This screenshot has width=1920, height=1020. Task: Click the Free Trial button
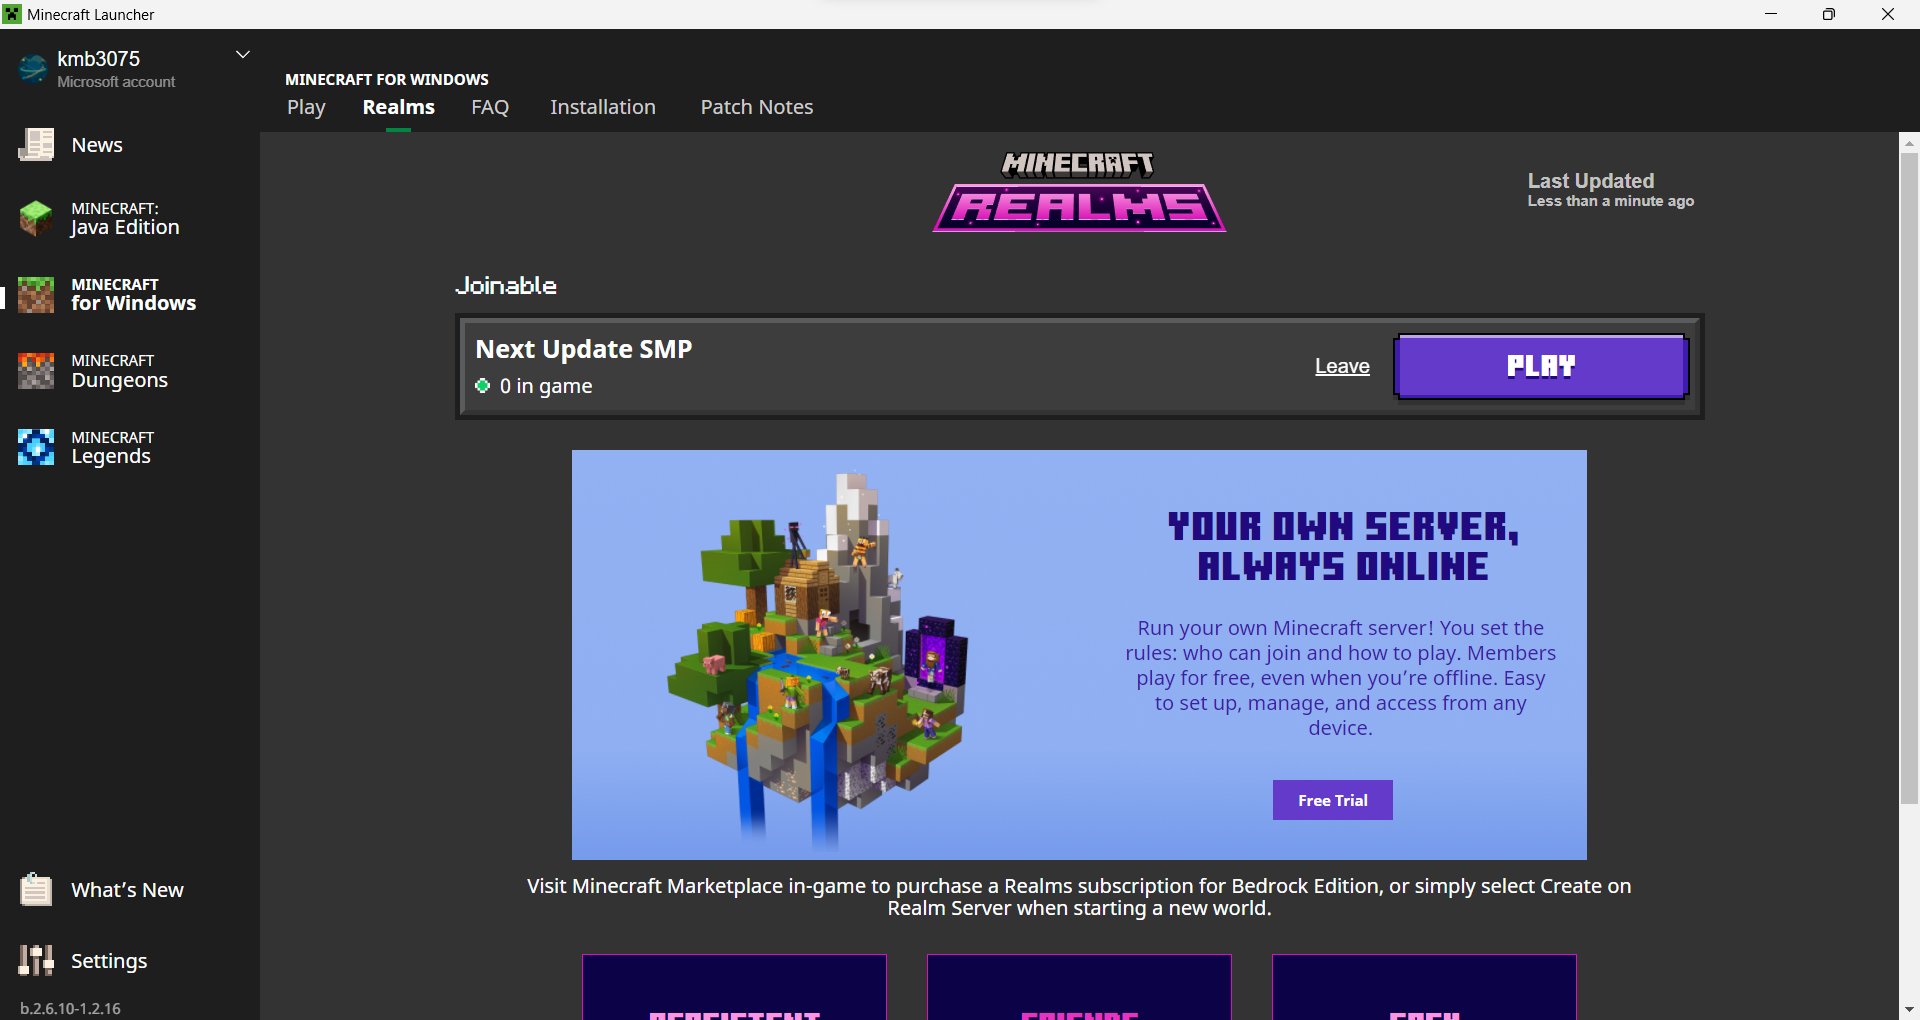coord(1332,800)
